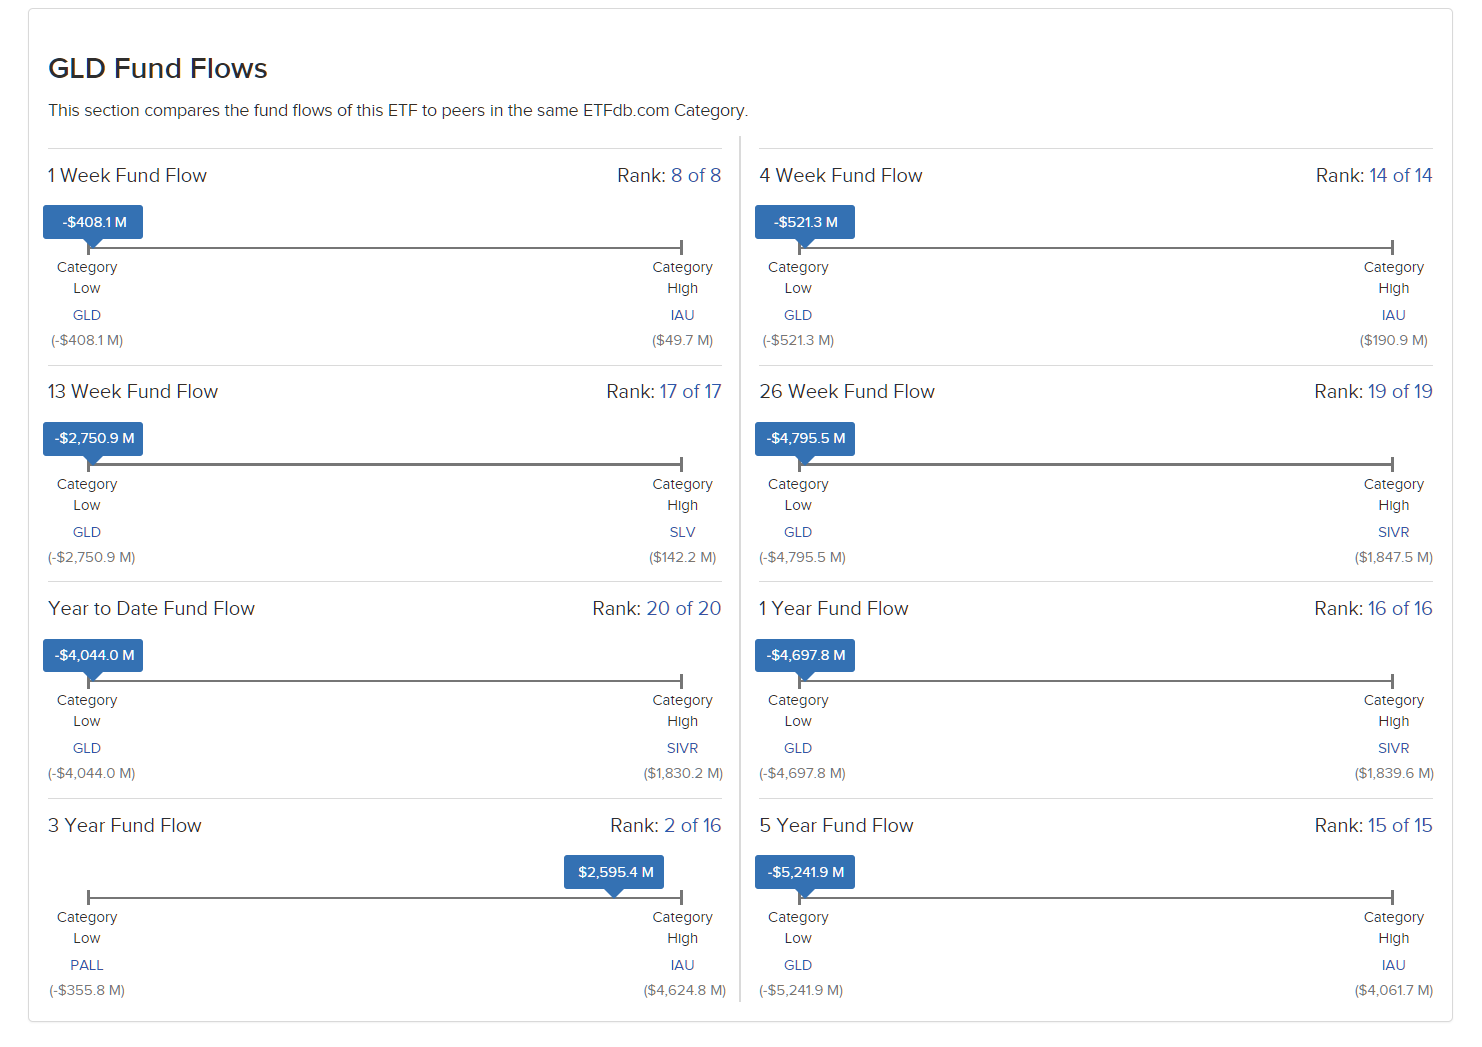The image size is (1482, 1047).
Task: Click the ($4,061.7 M) category high value
Action: coord(1394,990)
